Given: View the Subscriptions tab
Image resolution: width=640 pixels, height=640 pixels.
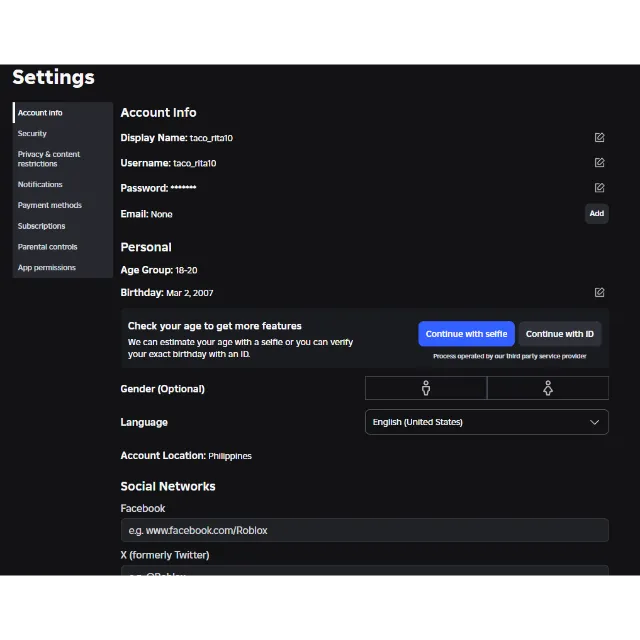Looking at the screenshot, I should [x=41, y=226].
